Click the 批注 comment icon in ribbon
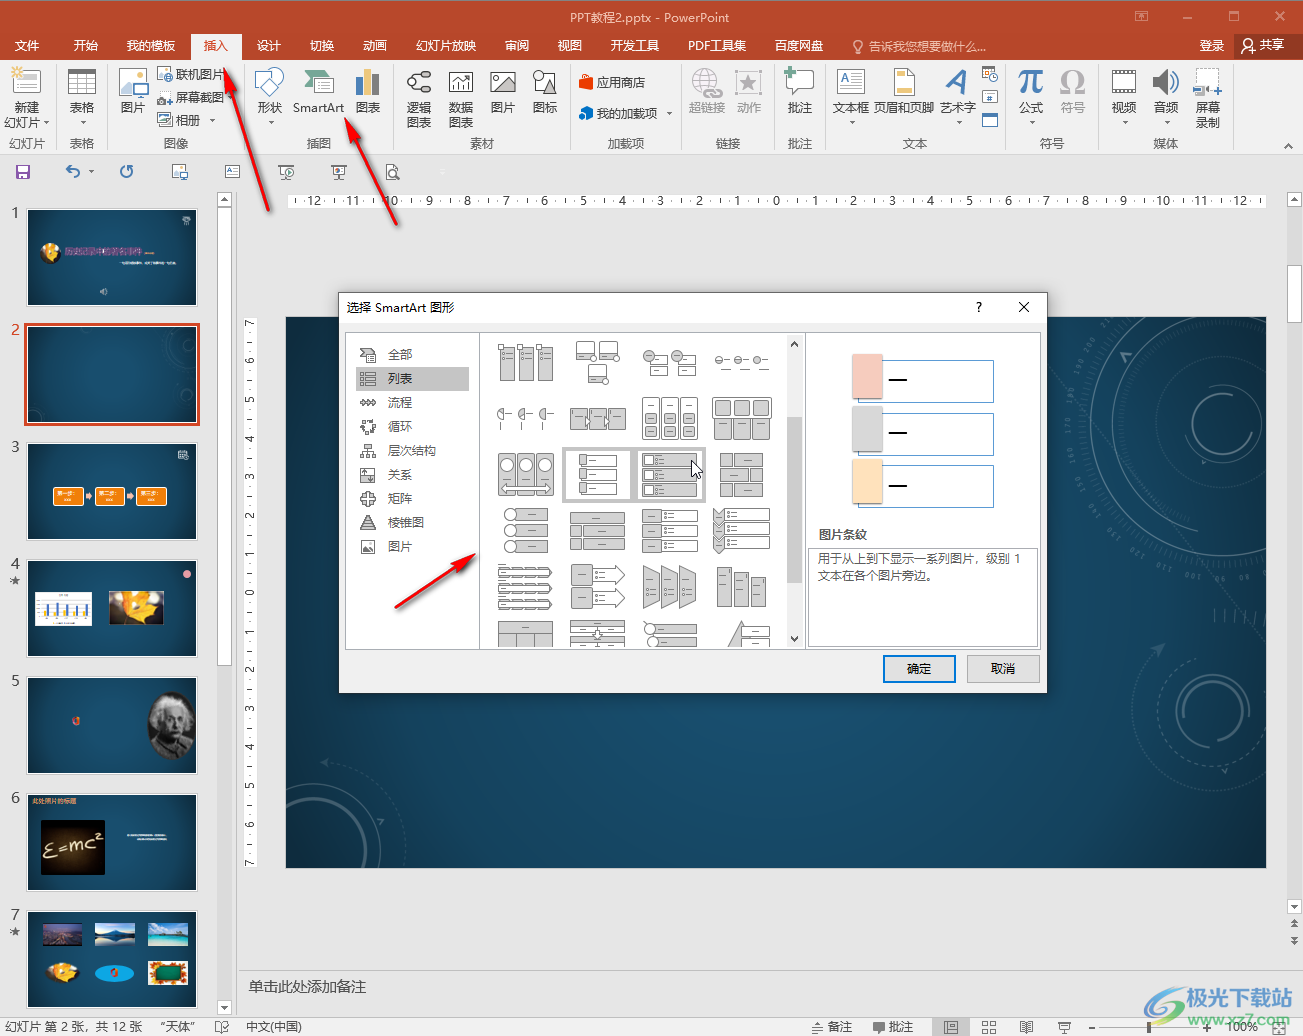The image size is (1303, 1036). point(799,91)
